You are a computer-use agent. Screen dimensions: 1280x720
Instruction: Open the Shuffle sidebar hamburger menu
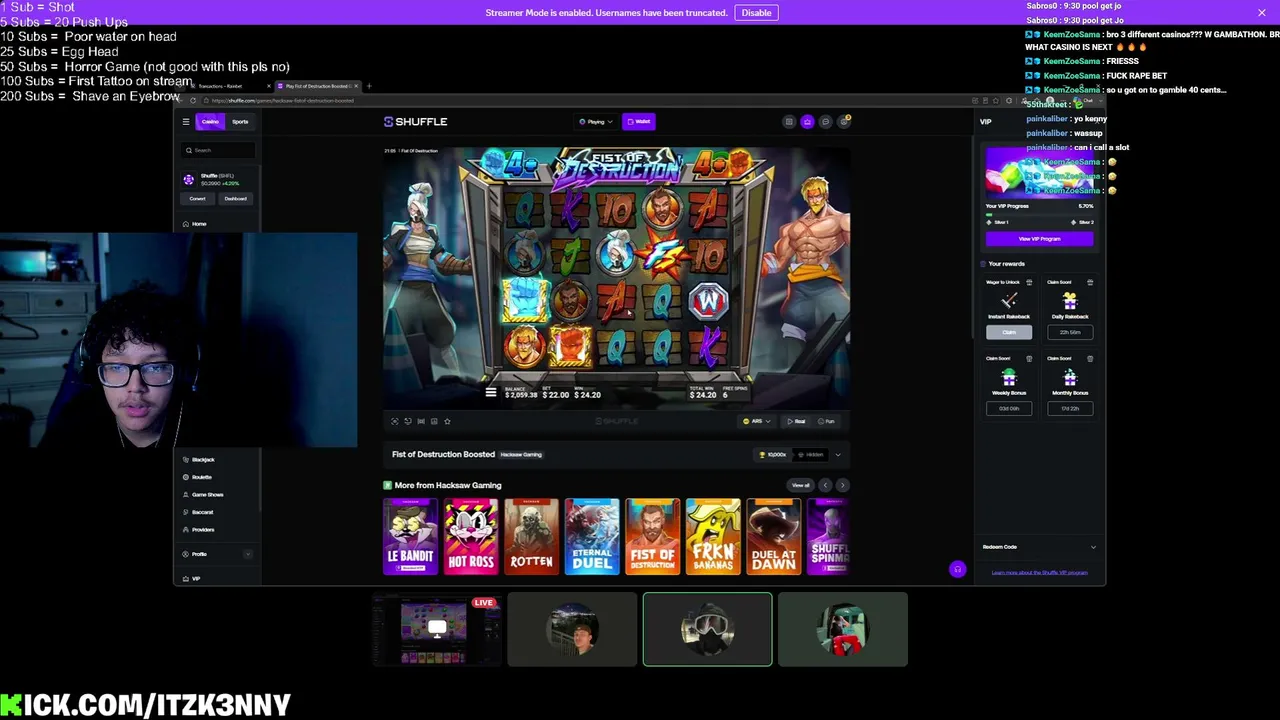pos(185,122)
